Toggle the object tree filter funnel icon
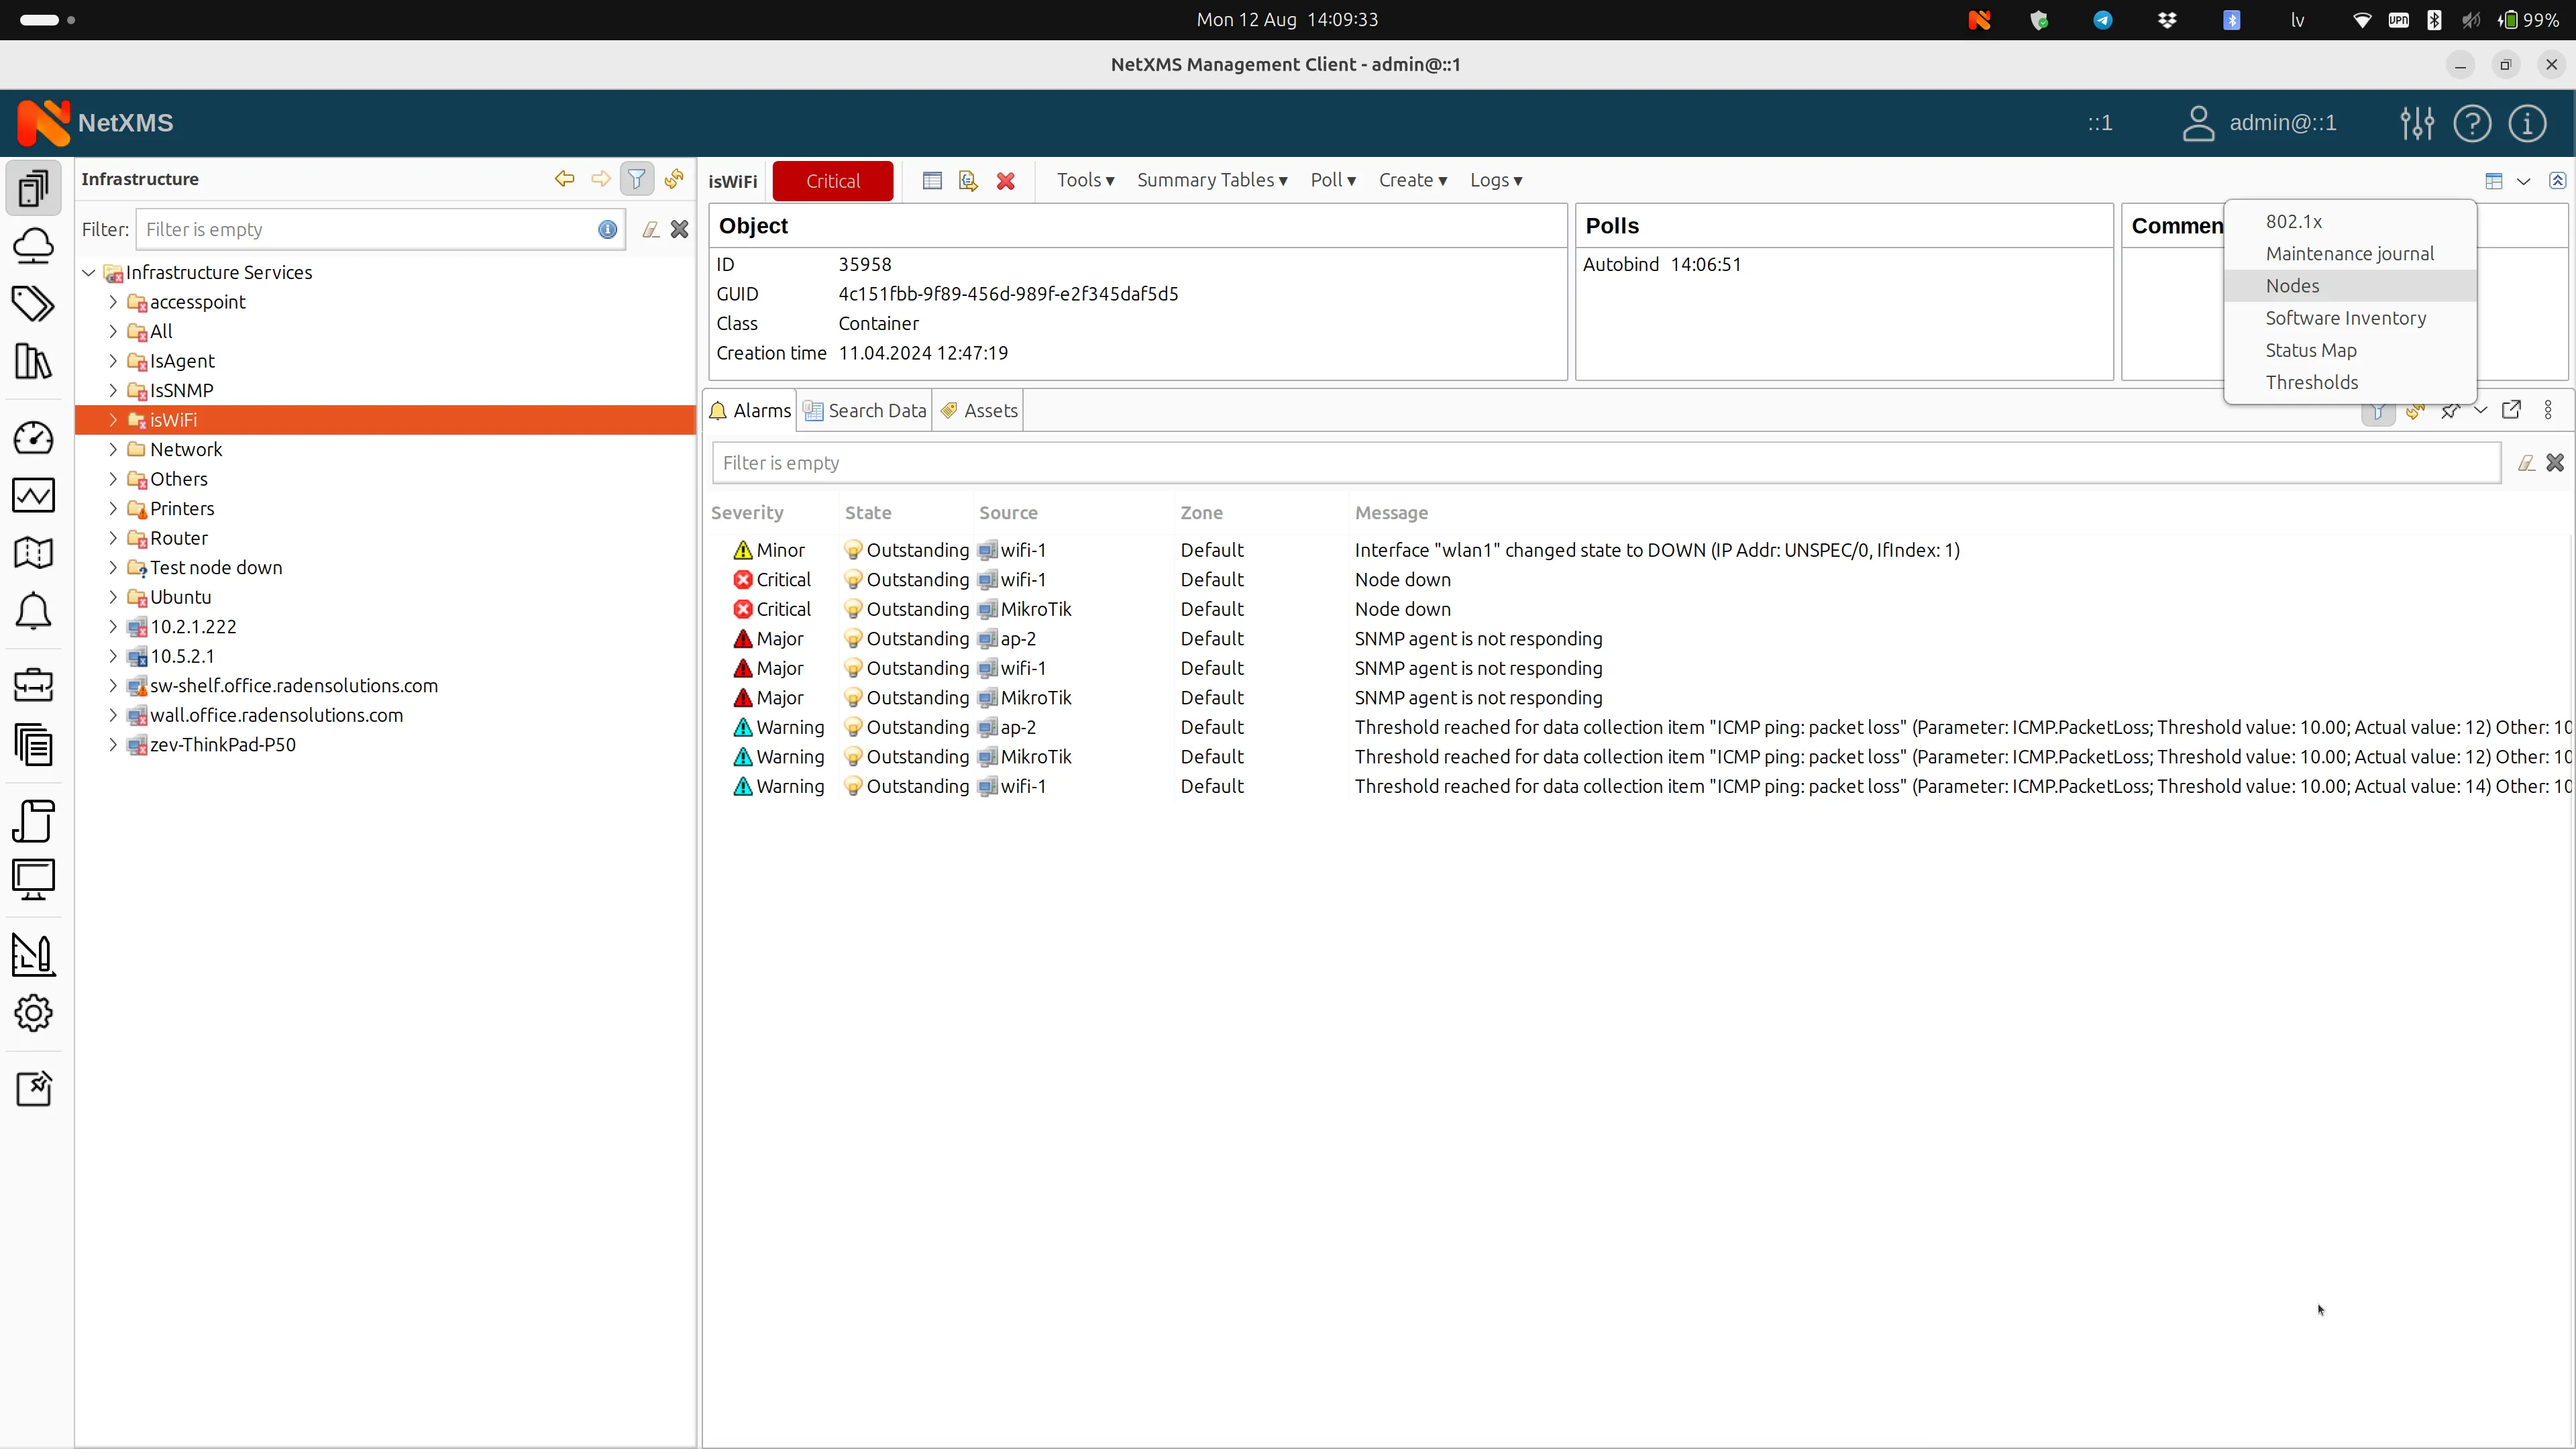The image size is (2576, 1449). pyautogui.click(x=637, y=179)
